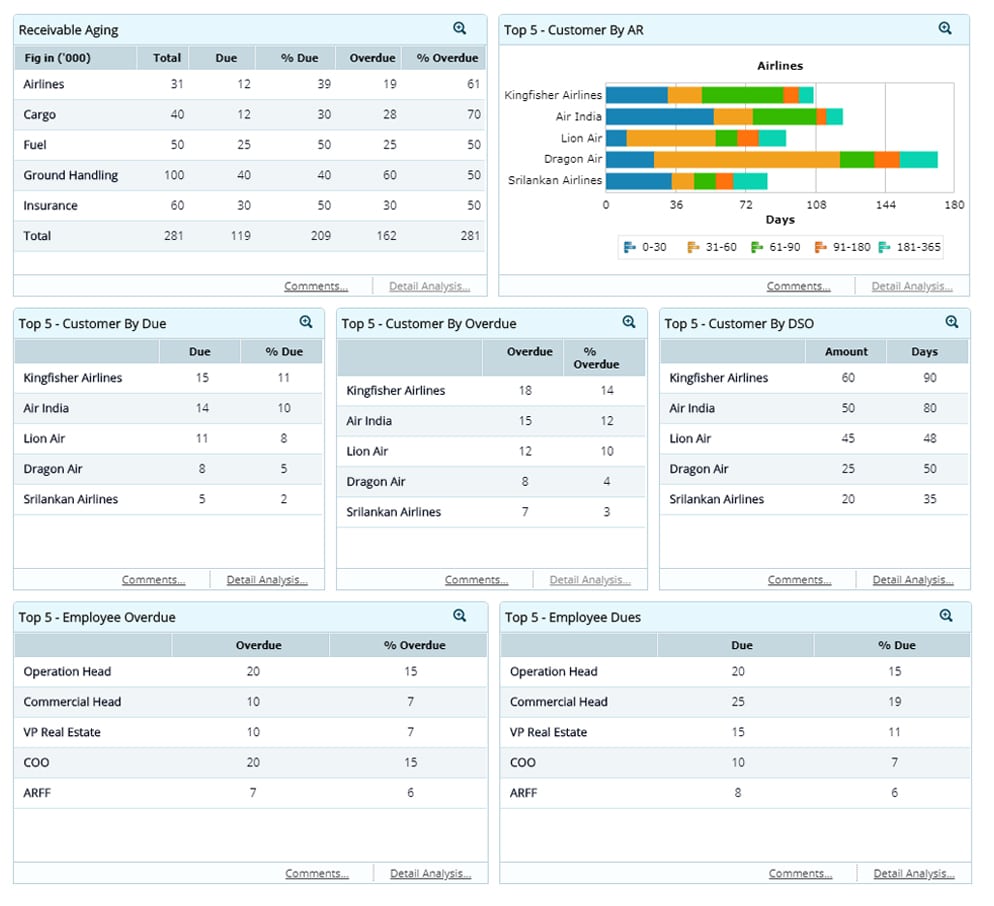The image size is (994, 906).
Task: Click 'Airlines' row in Receivable Aging table
Action: 250,84
